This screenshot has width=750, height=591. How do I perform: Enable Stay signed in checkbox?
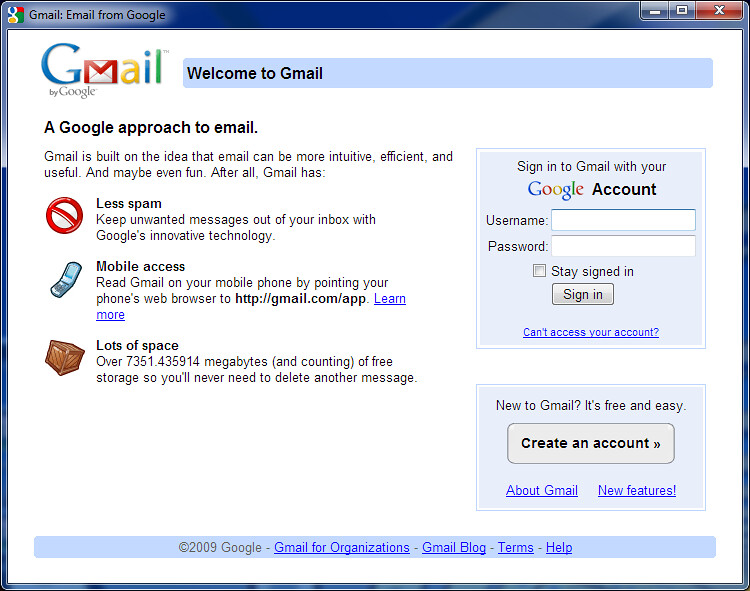[x=539, y=271]
